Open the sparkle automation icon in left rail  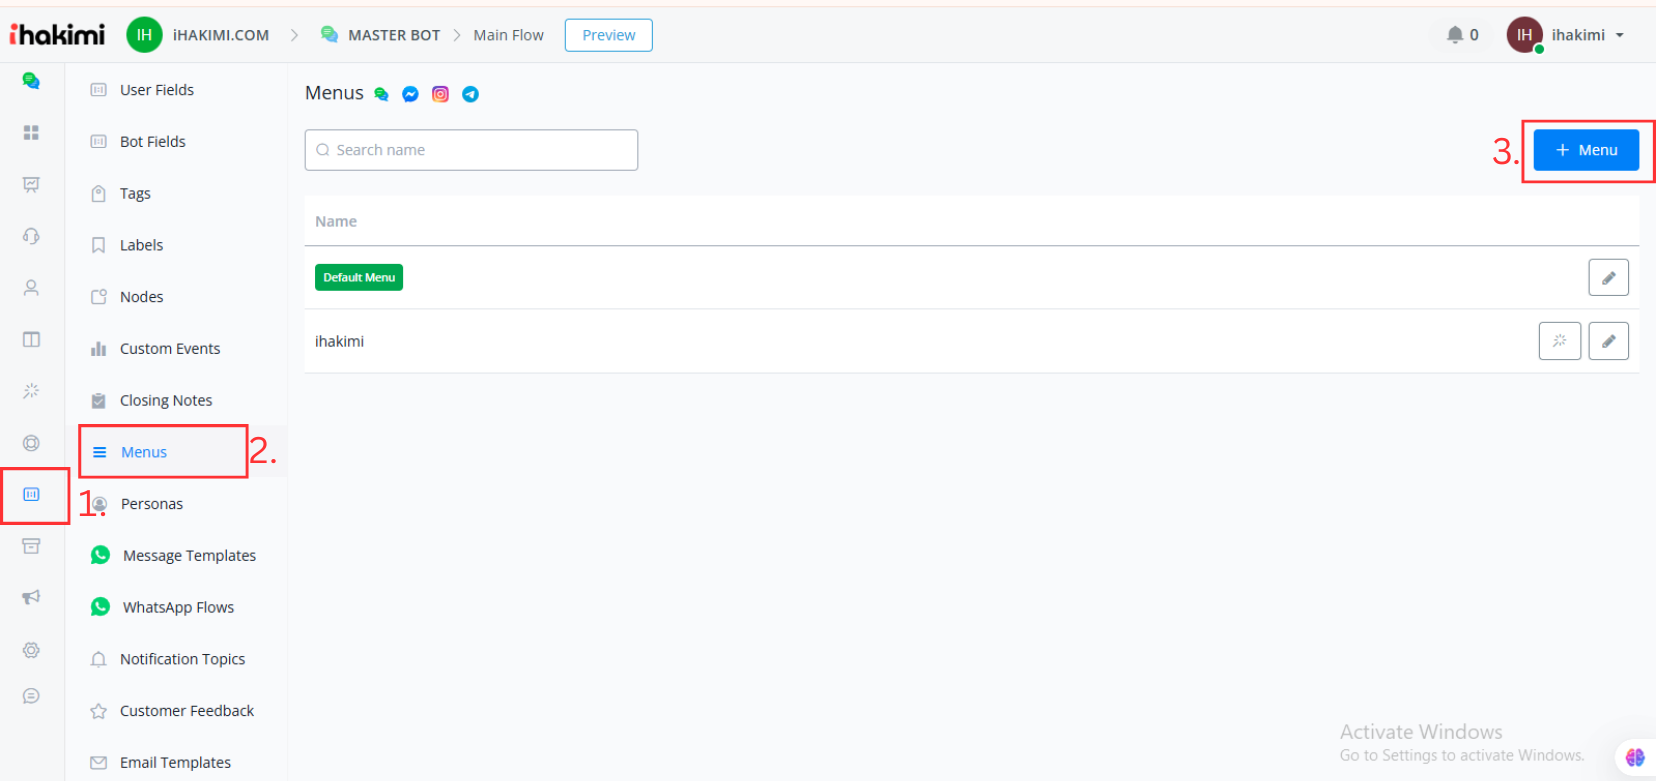pos(31,391)
